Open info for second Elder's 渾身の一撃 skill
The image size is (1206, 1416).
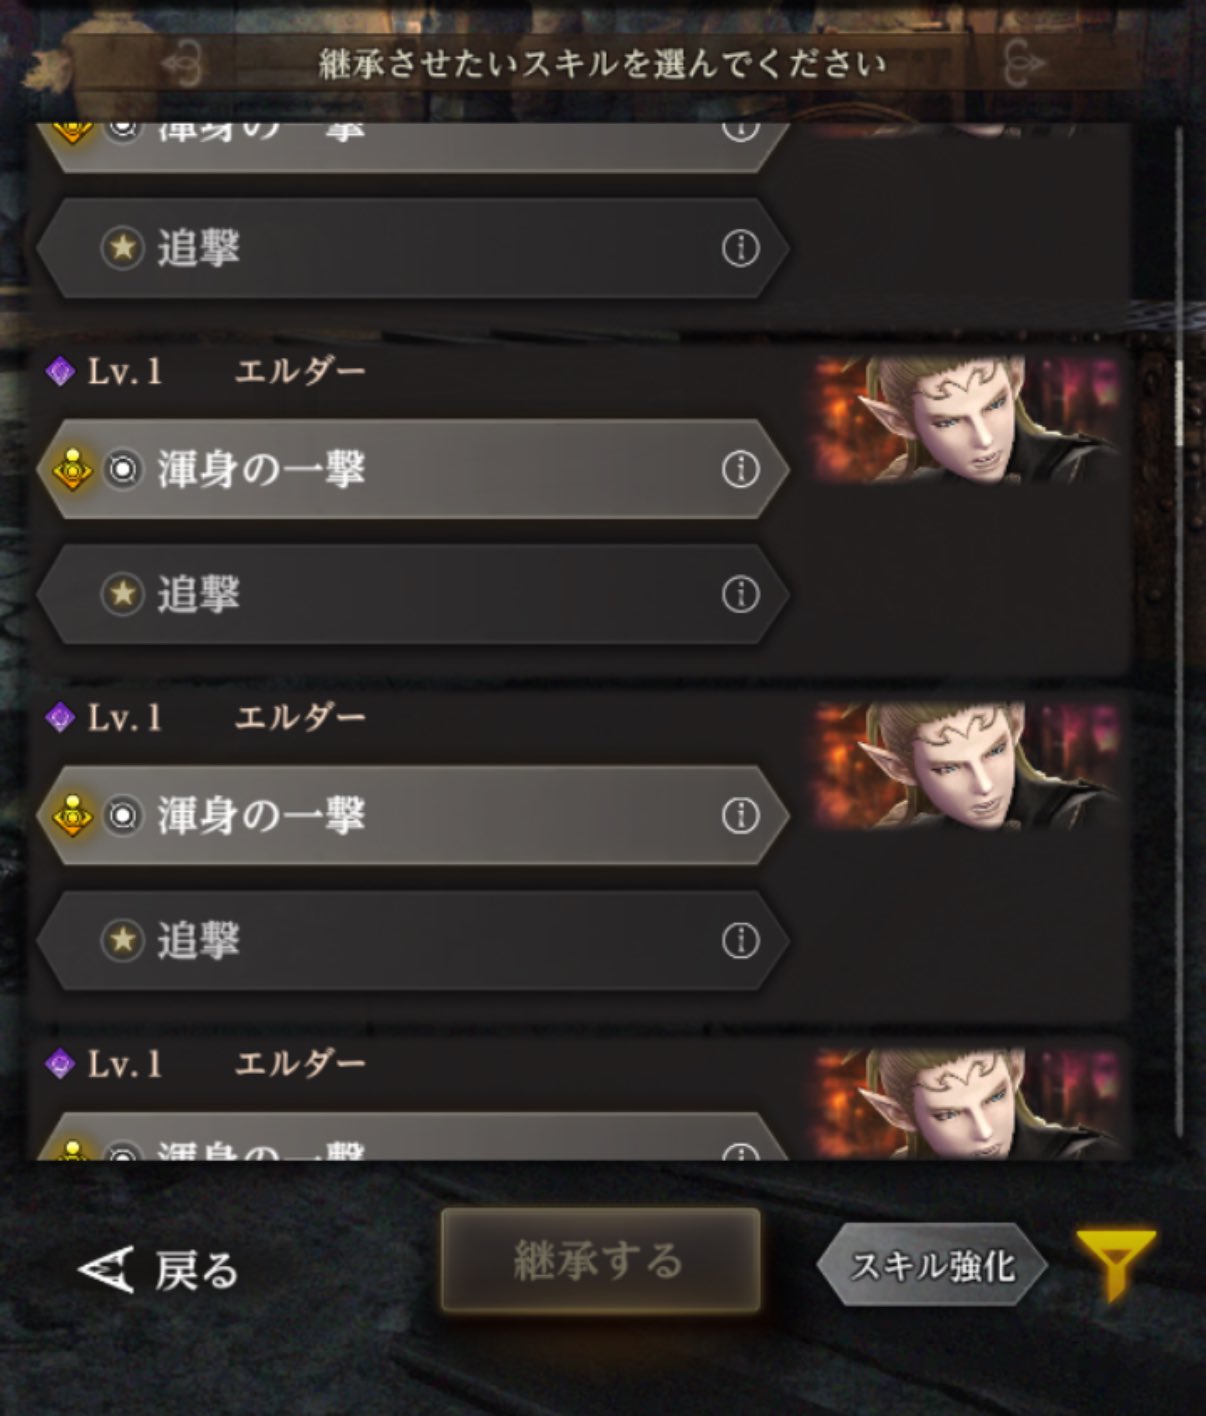pos(740,816)
